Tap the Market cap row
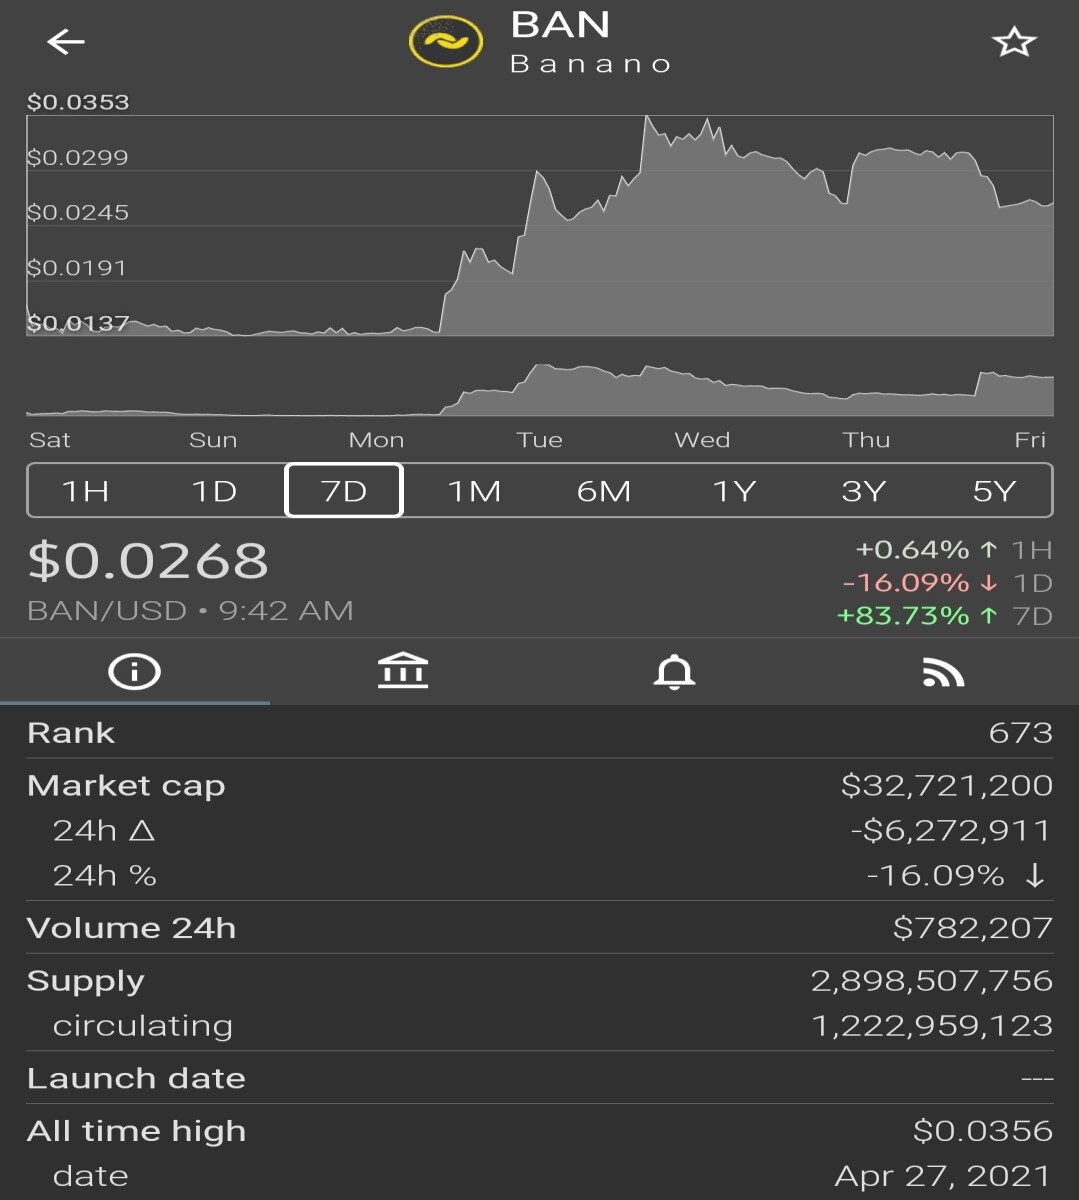 click(x=540, y=786)
